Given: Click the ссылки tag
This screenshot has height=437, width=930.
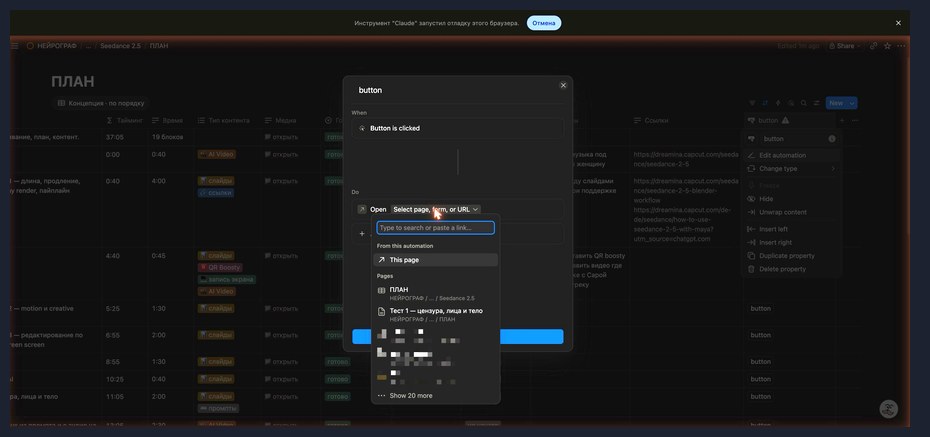Looking at the screenshot, I should tap(215, 193).
